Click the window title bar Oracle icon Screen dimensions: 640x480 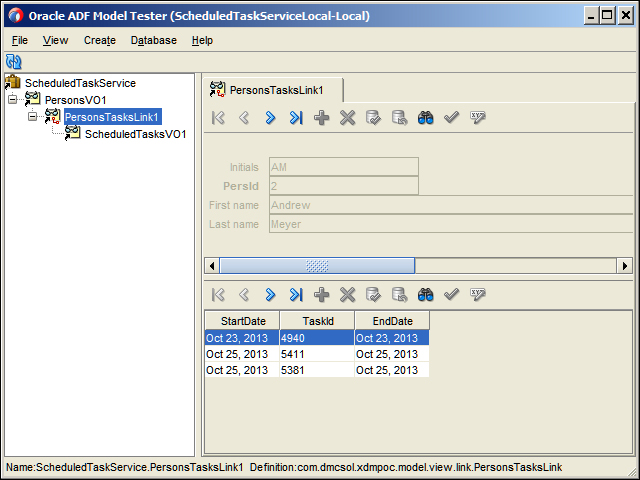coord(15,16)
